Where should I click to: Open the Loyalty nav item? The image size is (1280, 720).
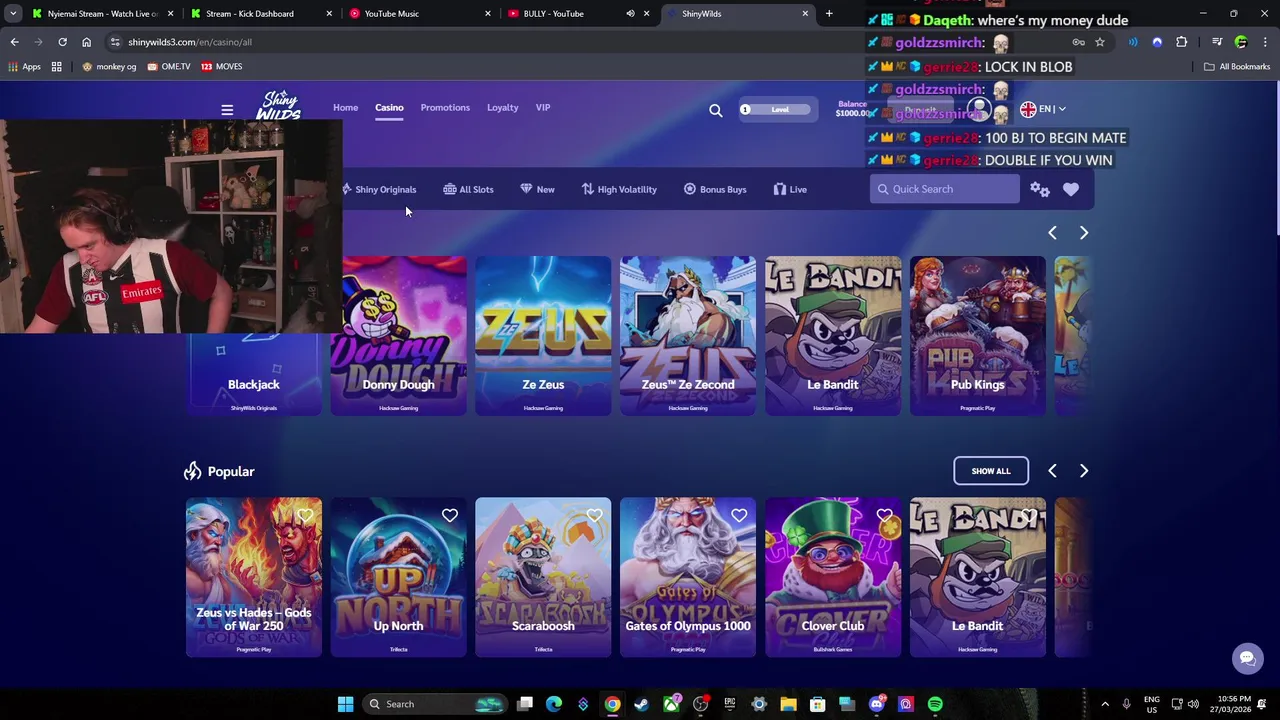coord(502,107)
